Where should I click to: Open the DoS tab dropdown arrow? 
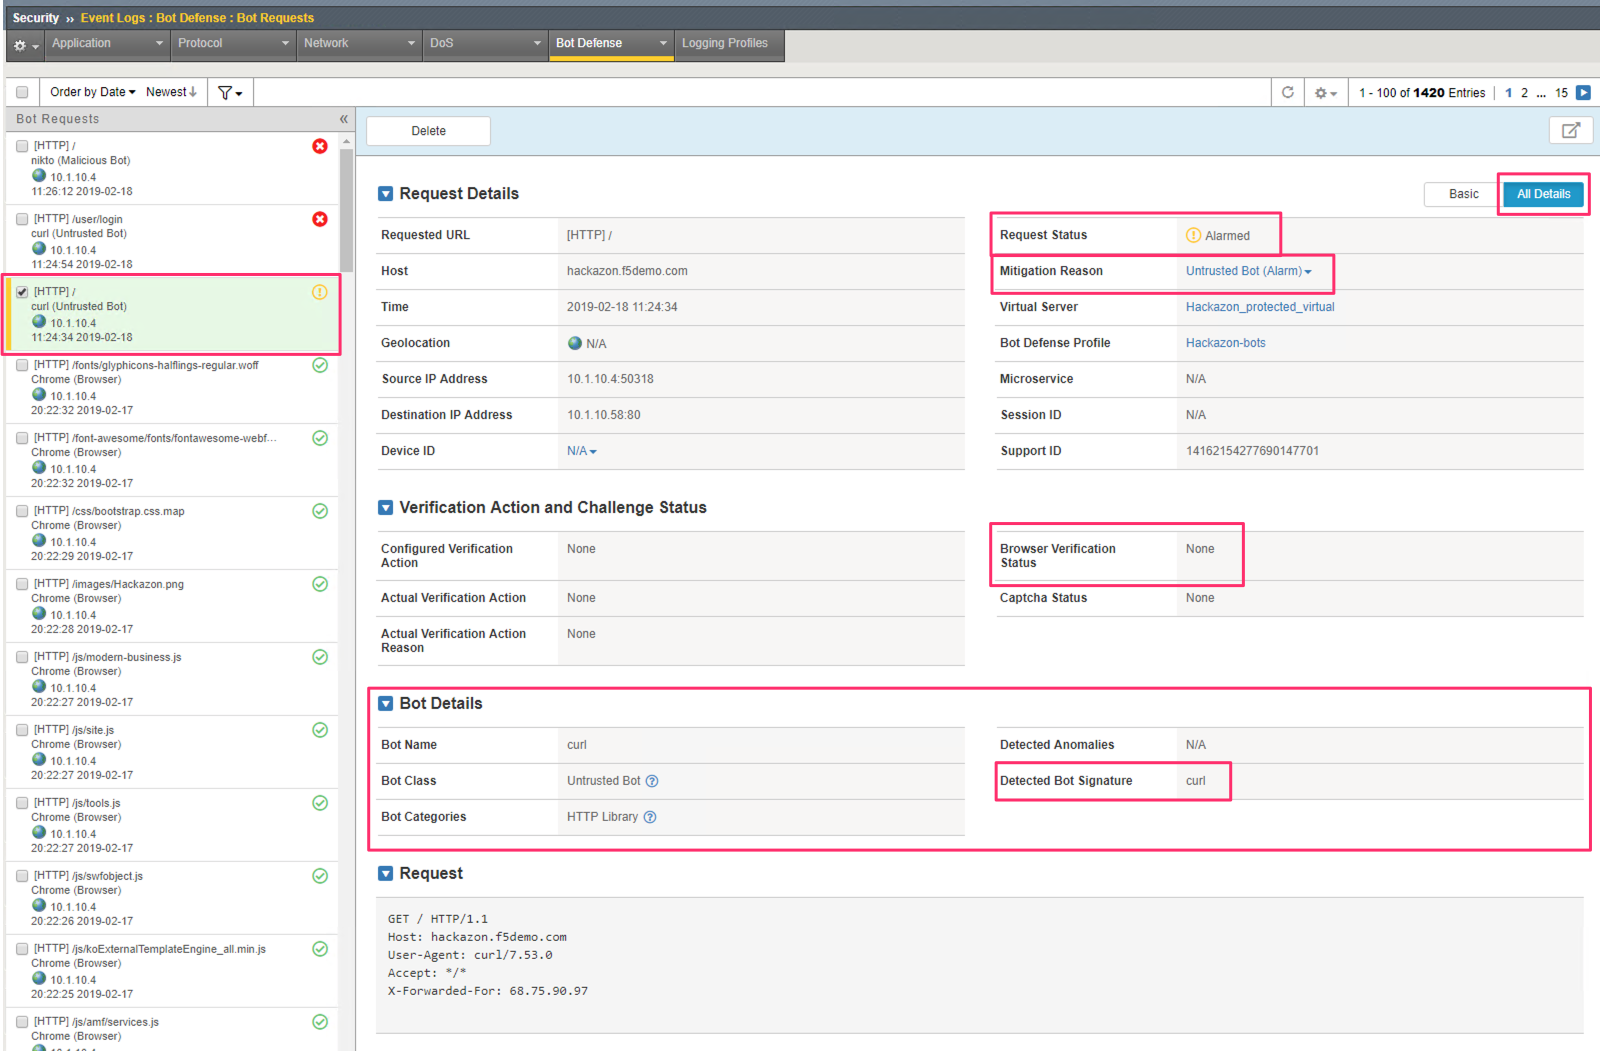(x=537, y=44)
